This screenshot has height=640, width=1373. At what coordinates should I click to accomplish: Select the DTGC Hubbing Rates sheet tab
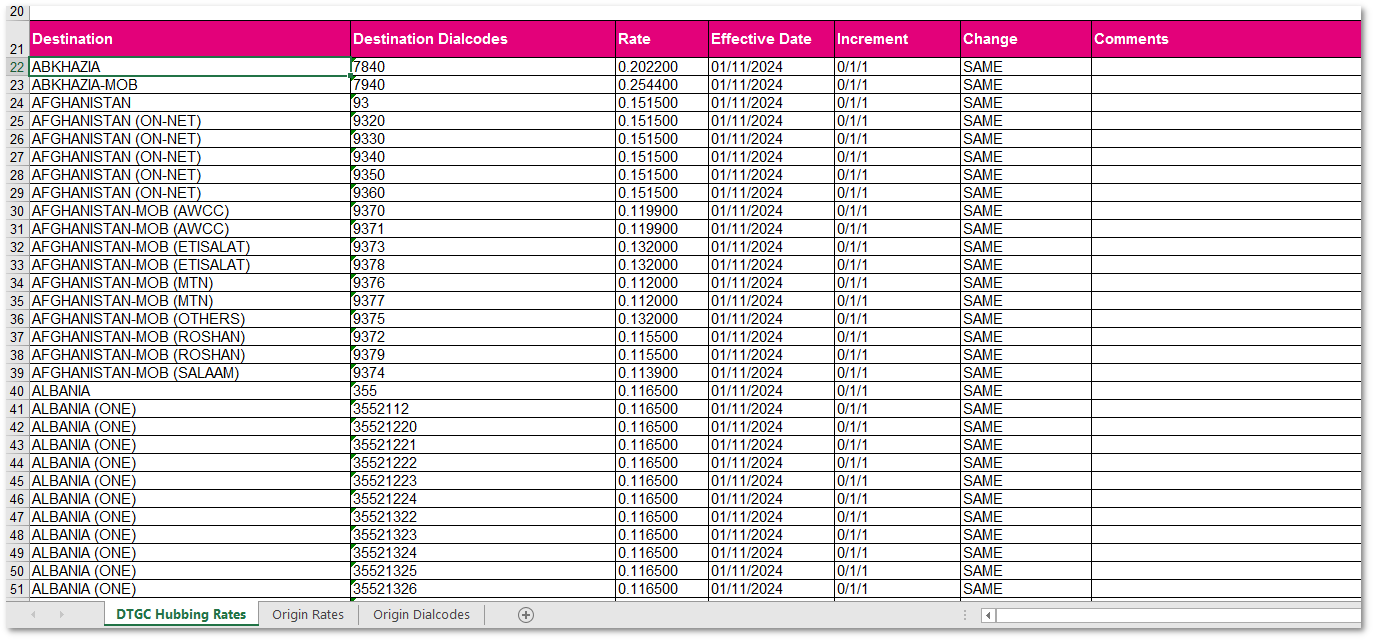coord(181,615)
